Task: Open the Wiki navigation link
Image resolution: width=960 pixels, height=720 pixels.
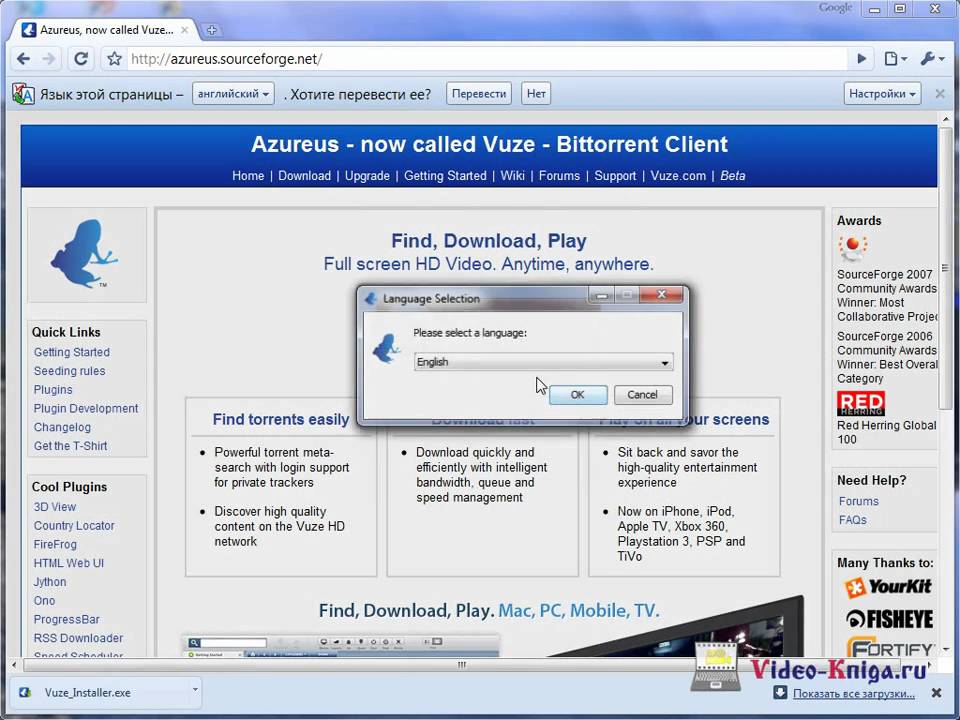Action: pos(512,176)
